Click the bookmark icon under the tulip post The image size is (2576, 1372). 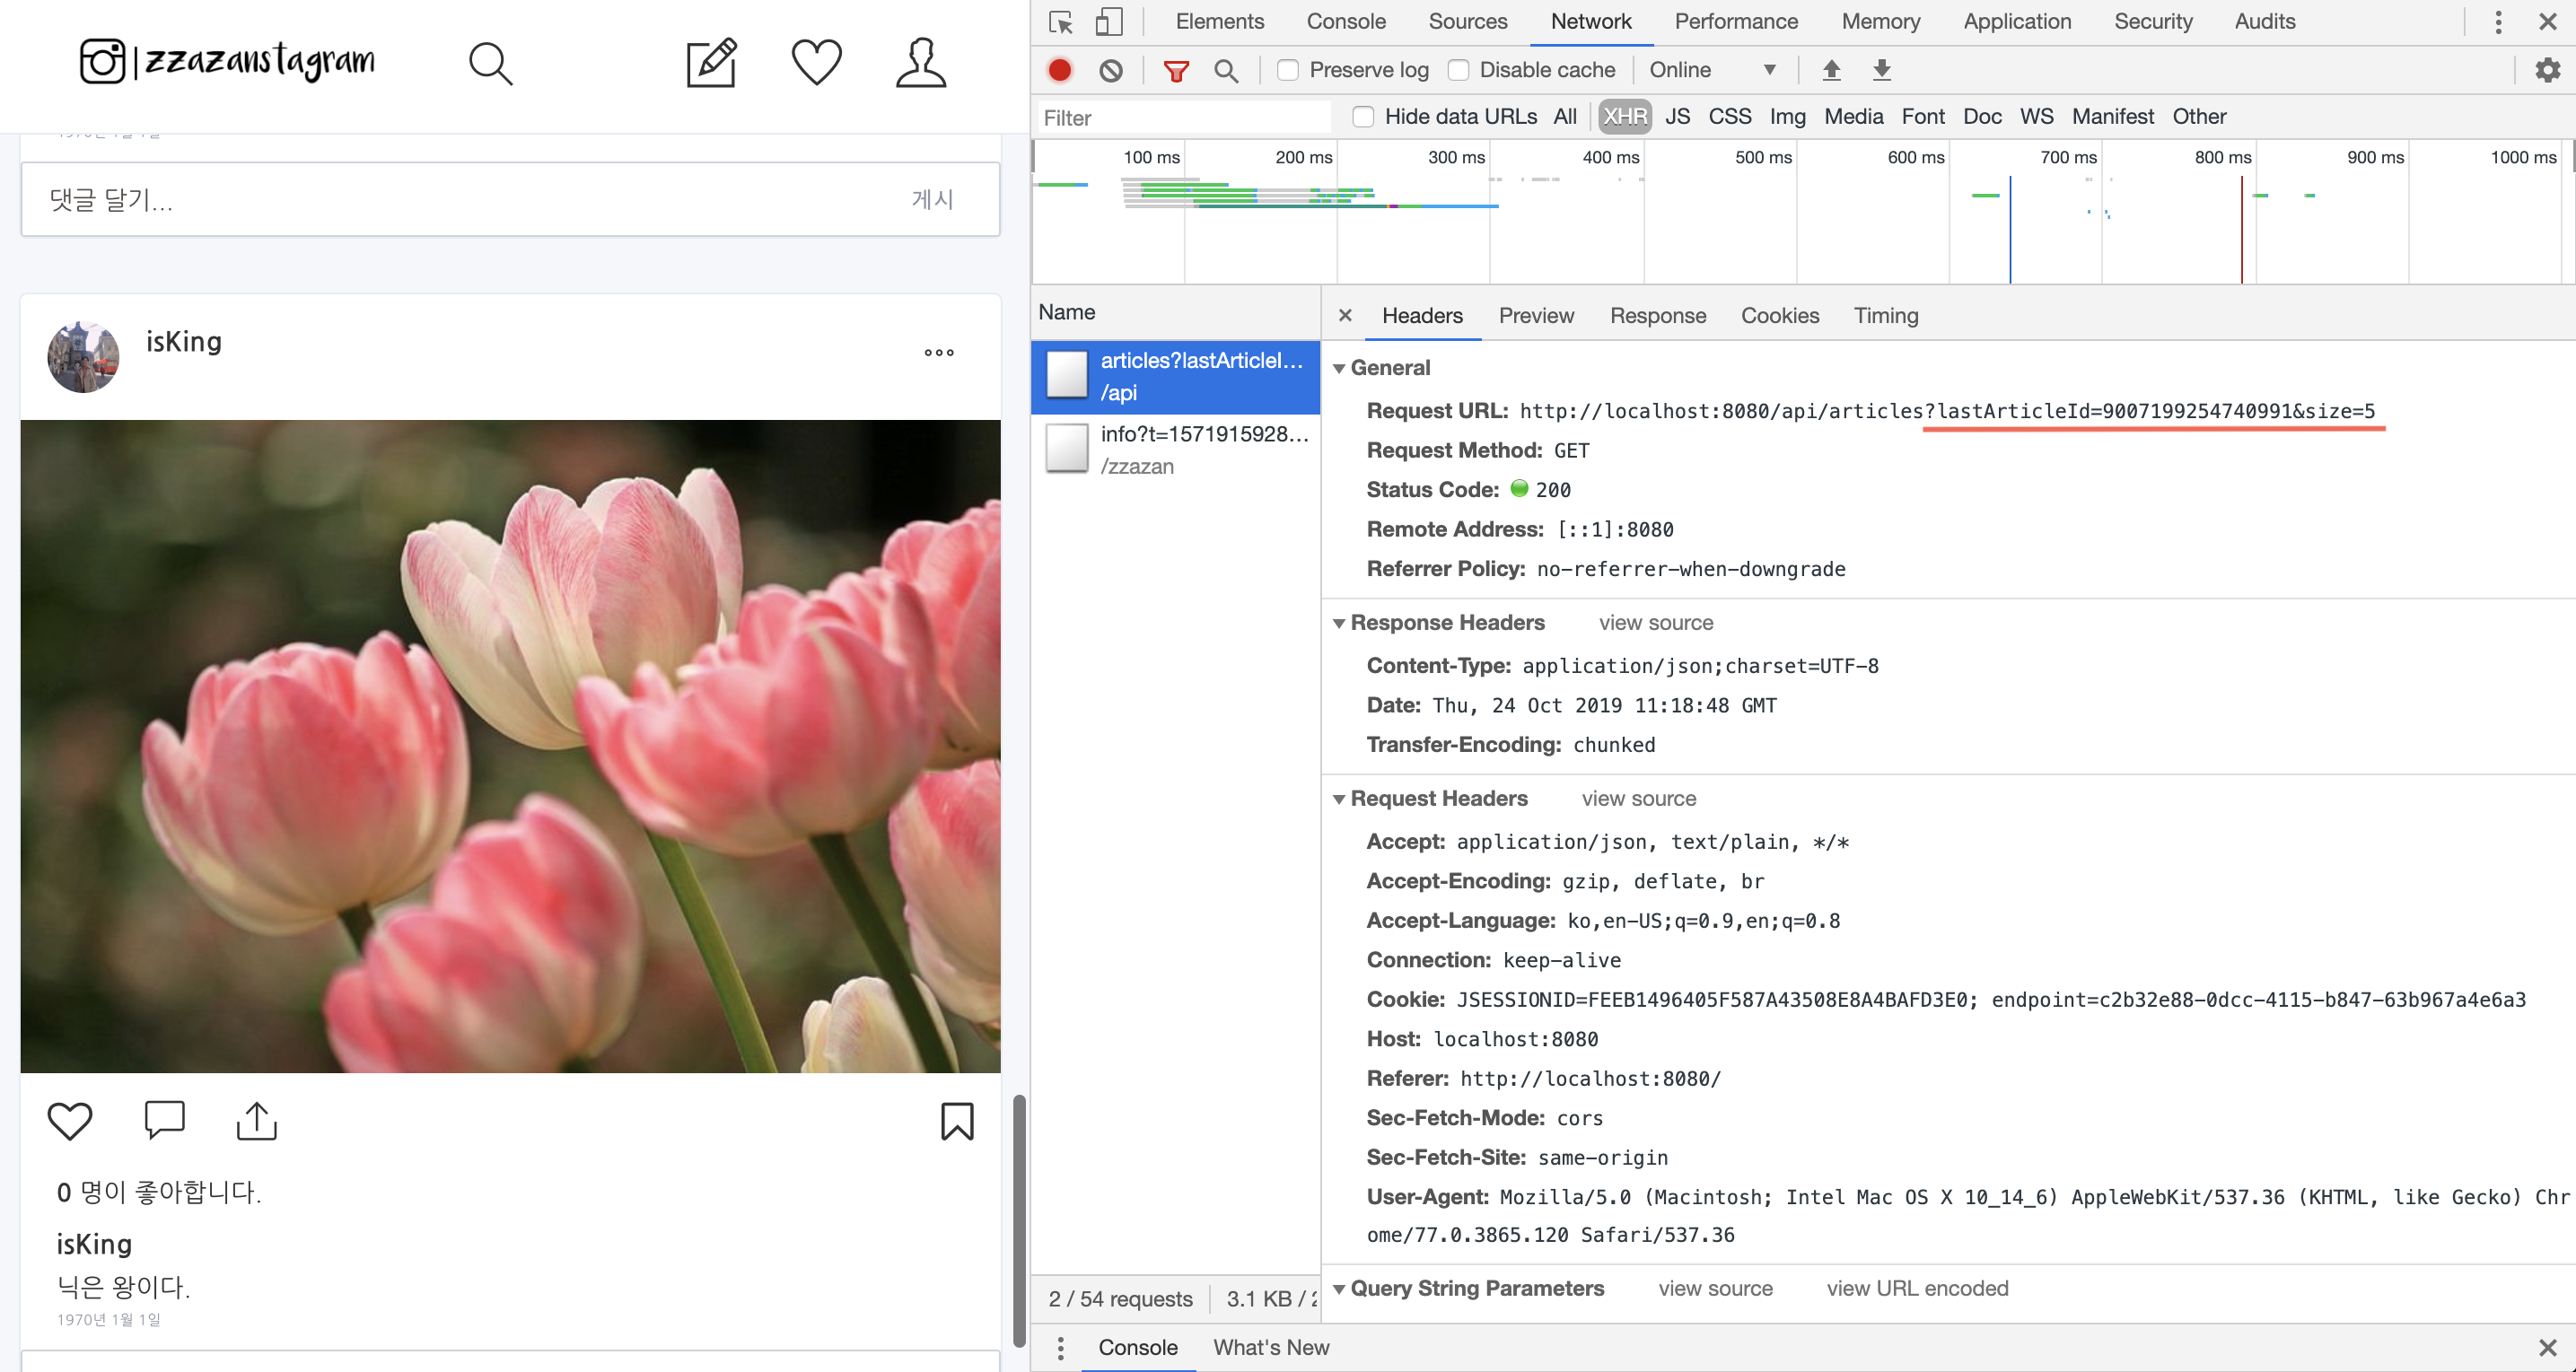956,1121
